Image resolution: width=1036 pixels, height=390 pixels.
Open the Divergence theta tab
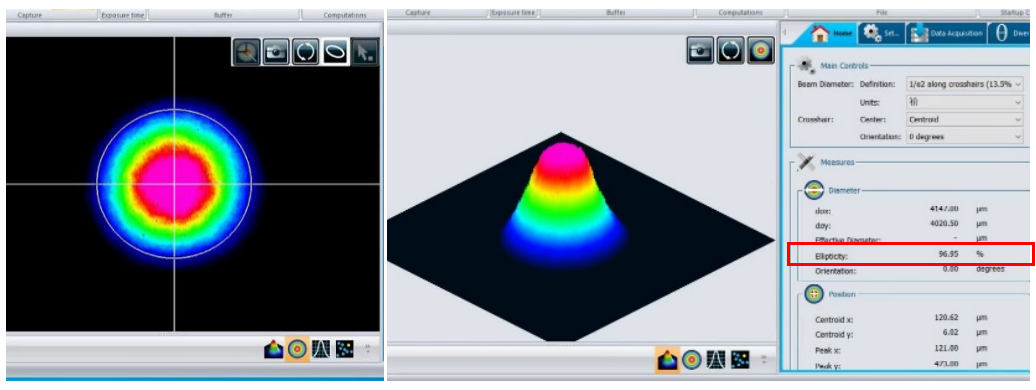coord(1010,33)
